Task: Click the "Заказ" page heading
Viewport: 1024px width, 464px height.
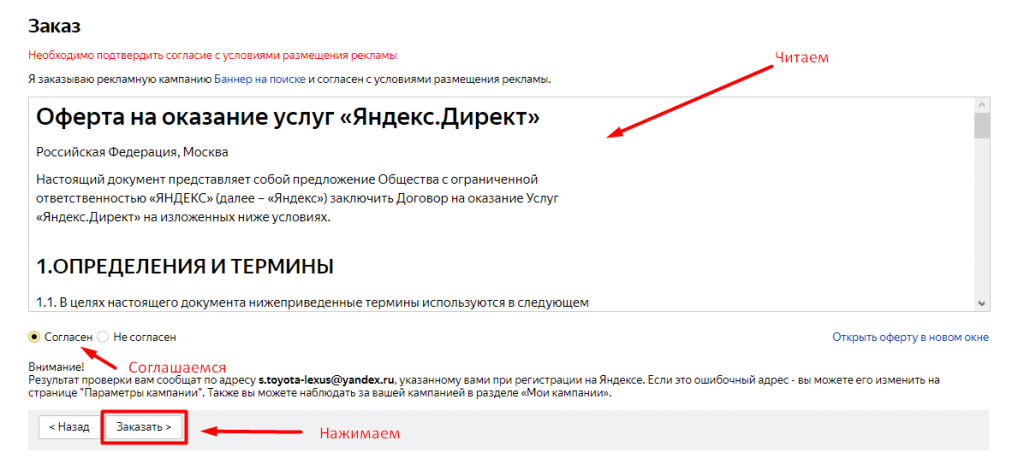Action: click(x=54, y=26)
